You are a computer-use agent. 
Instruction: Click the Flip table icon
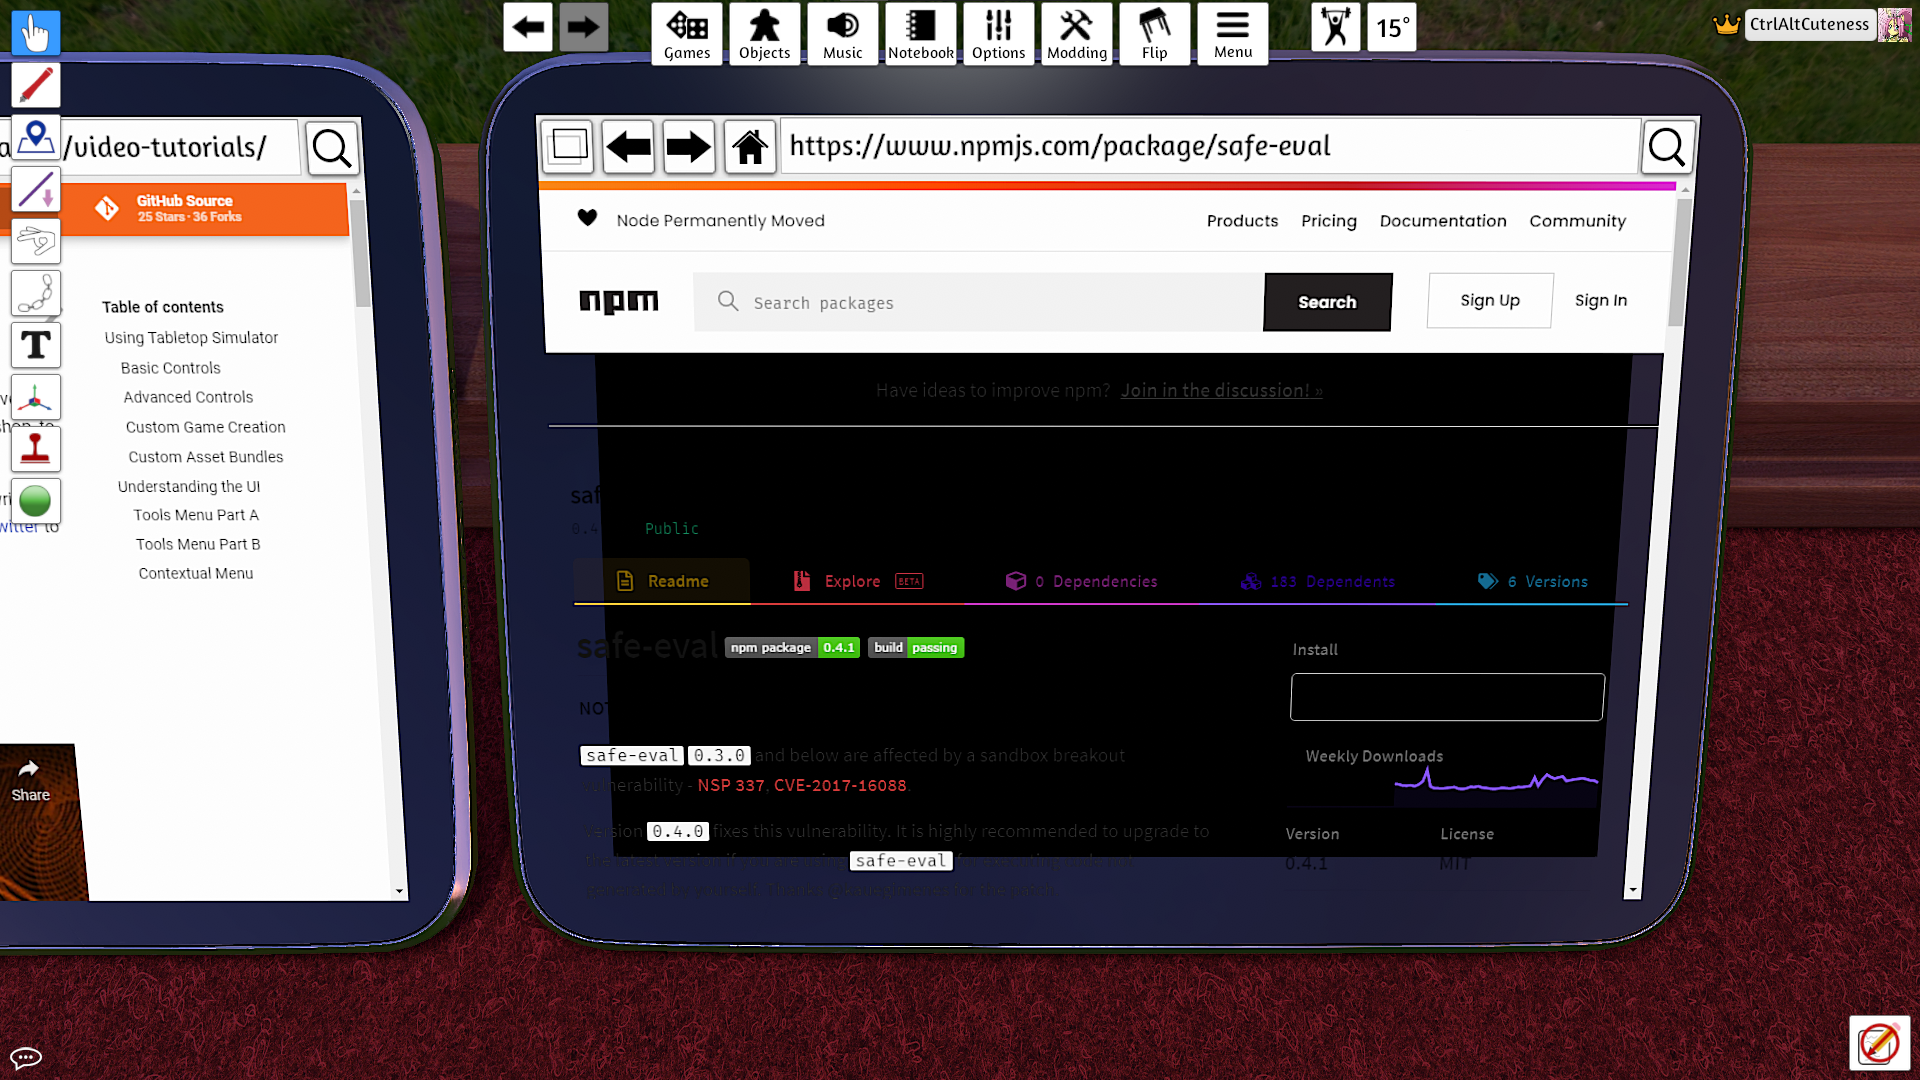(x=1154, y=33)
